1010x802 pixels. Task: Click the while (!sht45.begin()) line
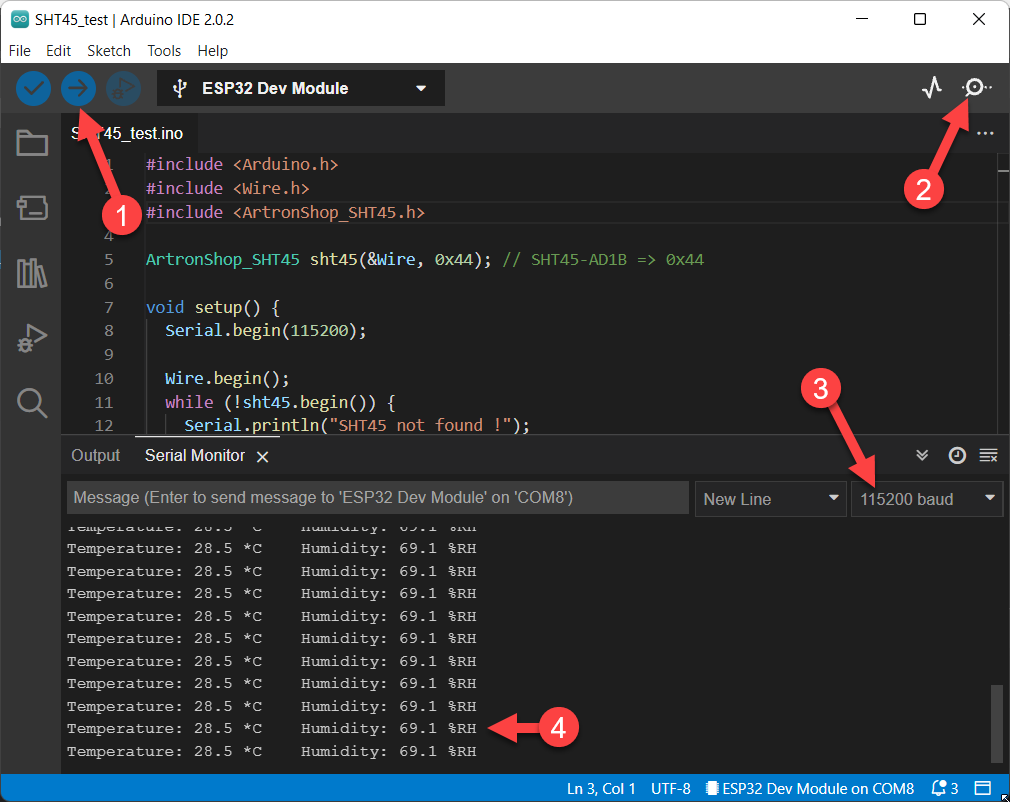[x=280, y=402]
